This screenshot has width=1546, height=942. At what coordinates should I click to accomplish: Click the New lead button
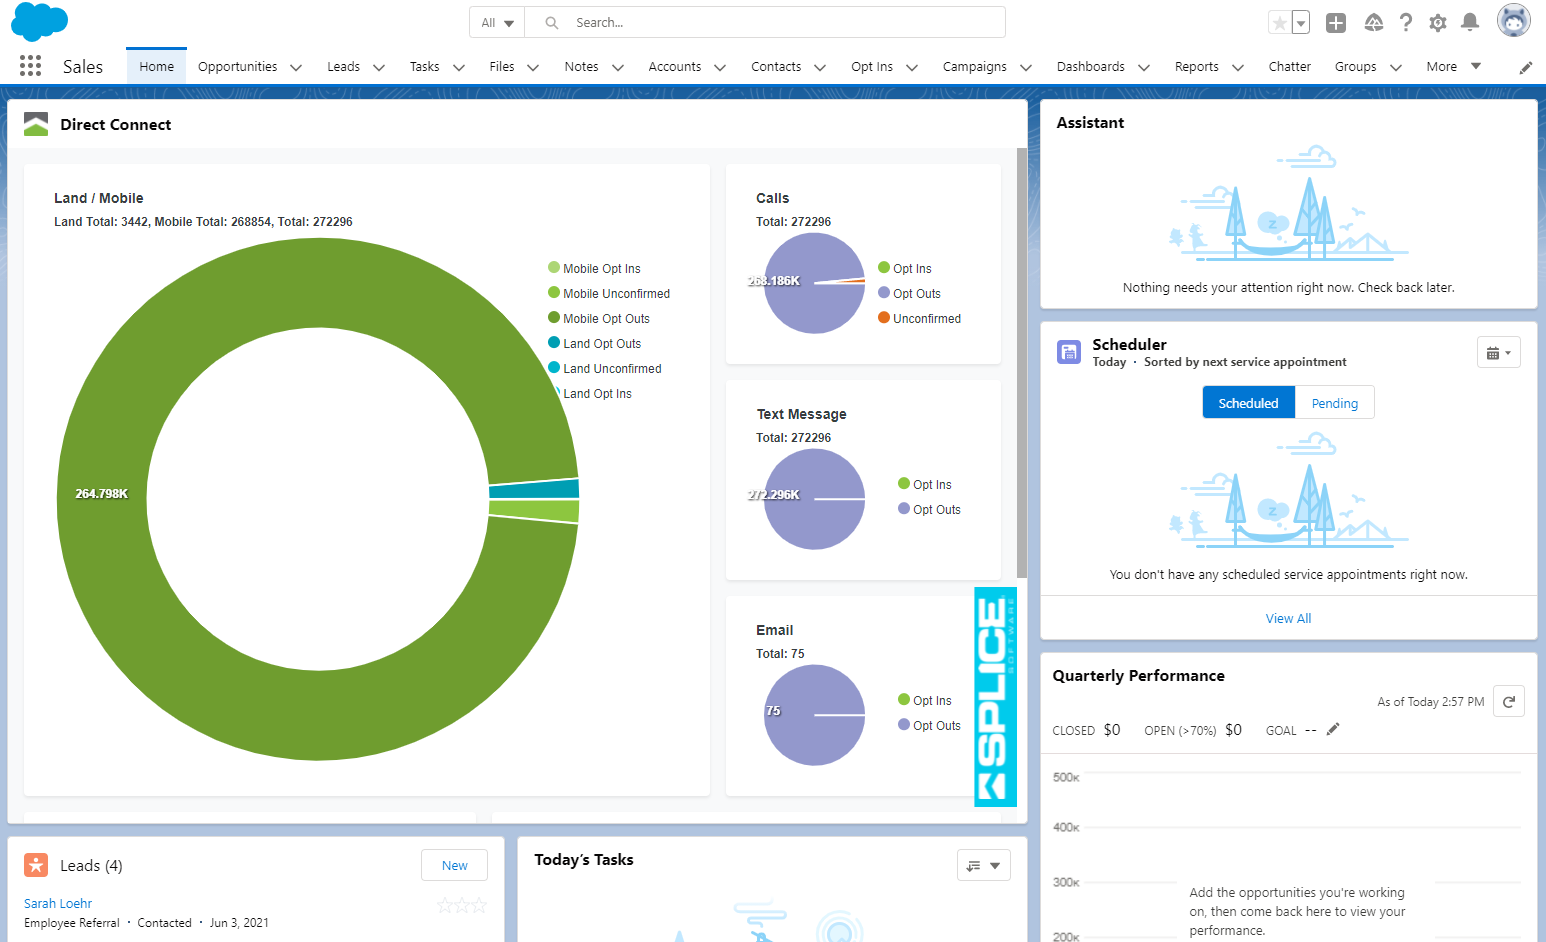(454, 866)
